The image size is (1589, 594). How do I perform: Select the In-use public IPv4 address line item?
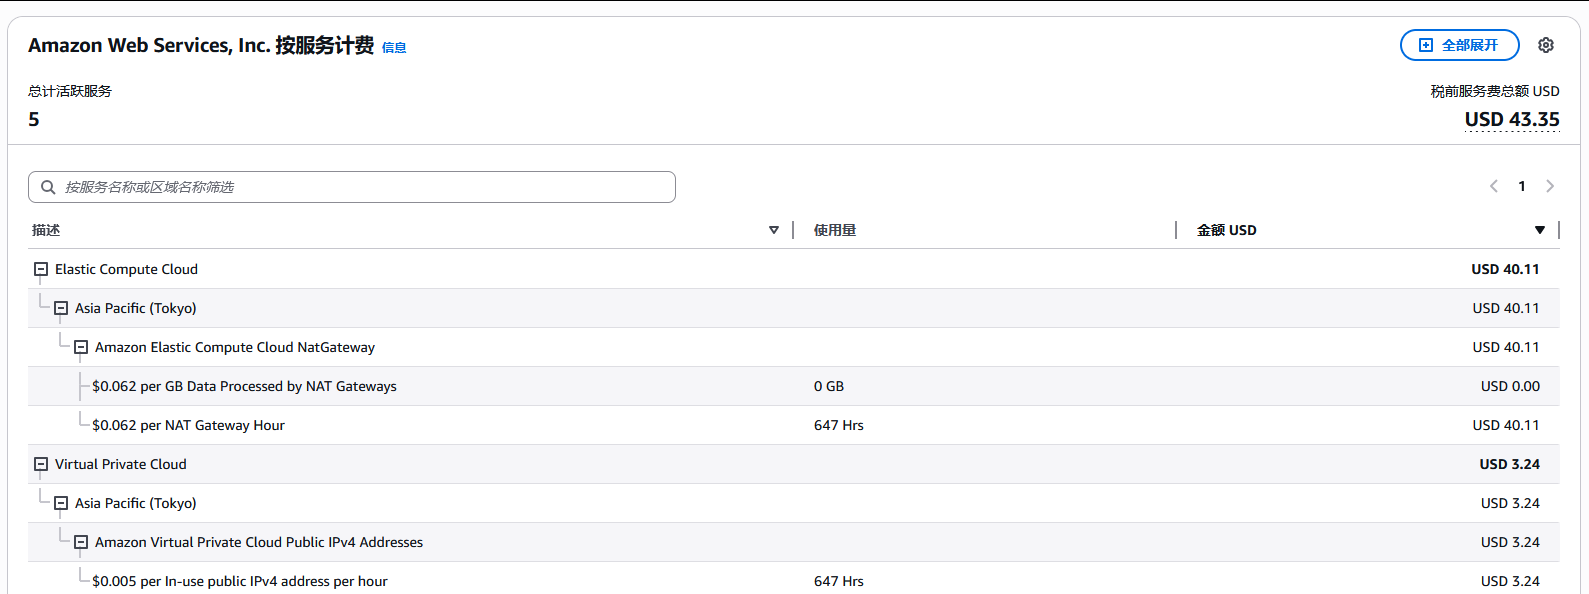click(239, 581)
